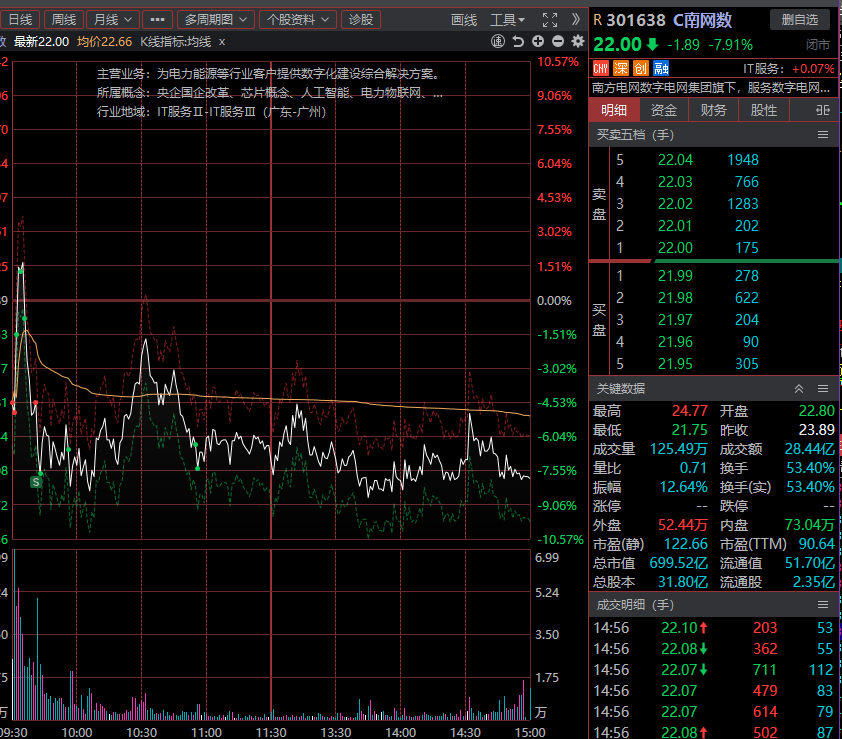Click 主营业务 description line in chart

268,74
